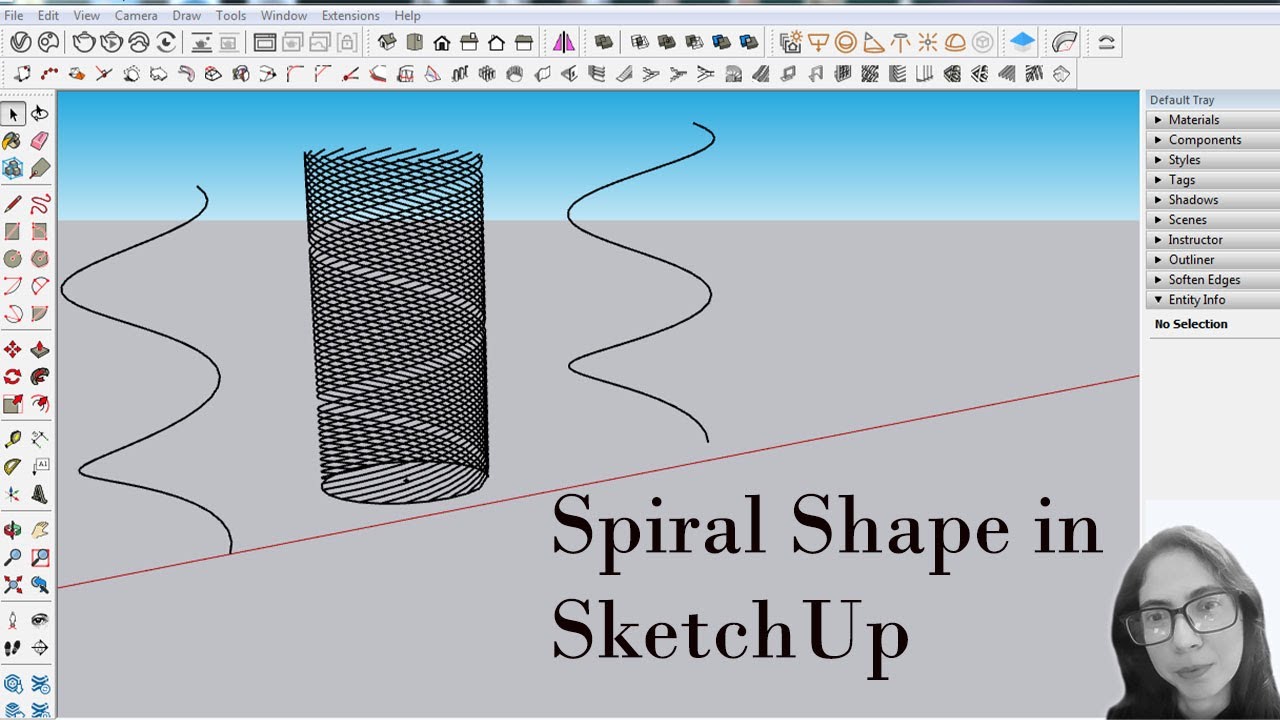Activate the Orbit camera tool

point(13,530)
